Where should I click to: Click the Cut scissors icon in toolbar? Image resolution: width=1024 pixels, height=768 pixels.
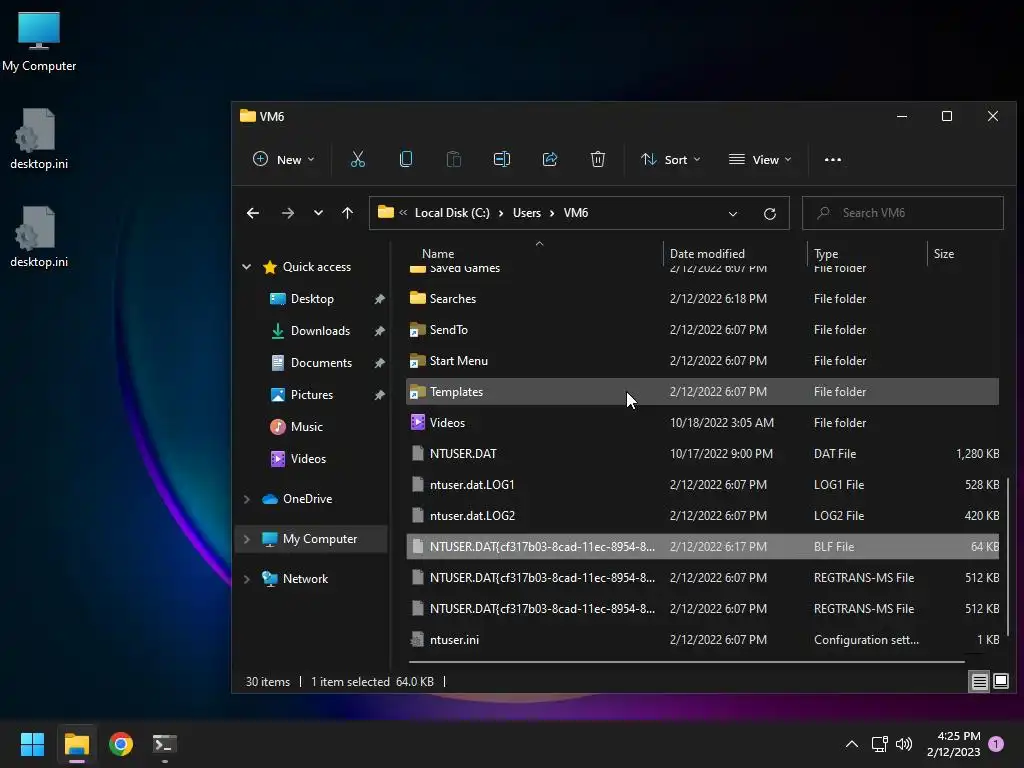[358, 159]
